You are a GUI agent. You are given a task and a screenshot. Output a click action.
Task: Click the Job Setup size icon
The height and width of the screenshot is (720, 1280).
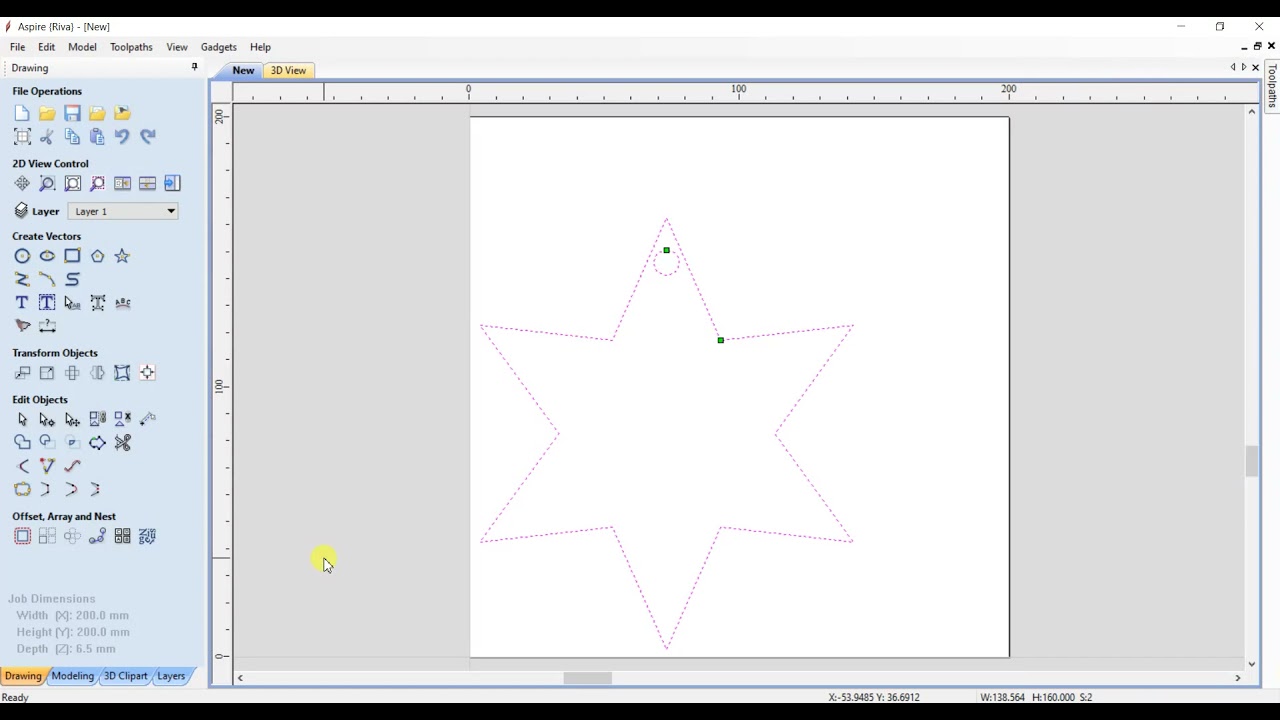[22, 136]
